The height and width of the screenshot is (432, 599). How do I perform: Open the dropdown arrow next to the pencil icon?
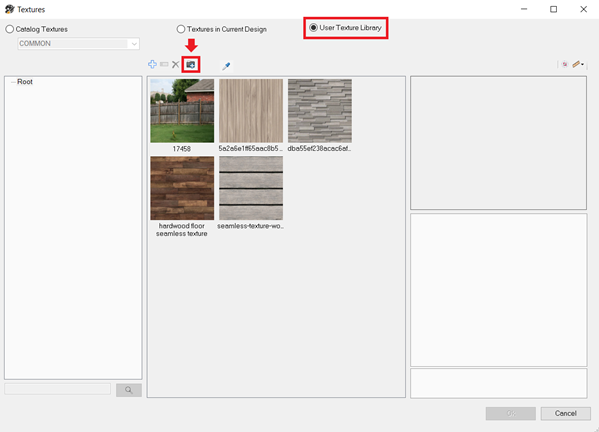click(x=583, y=64)
